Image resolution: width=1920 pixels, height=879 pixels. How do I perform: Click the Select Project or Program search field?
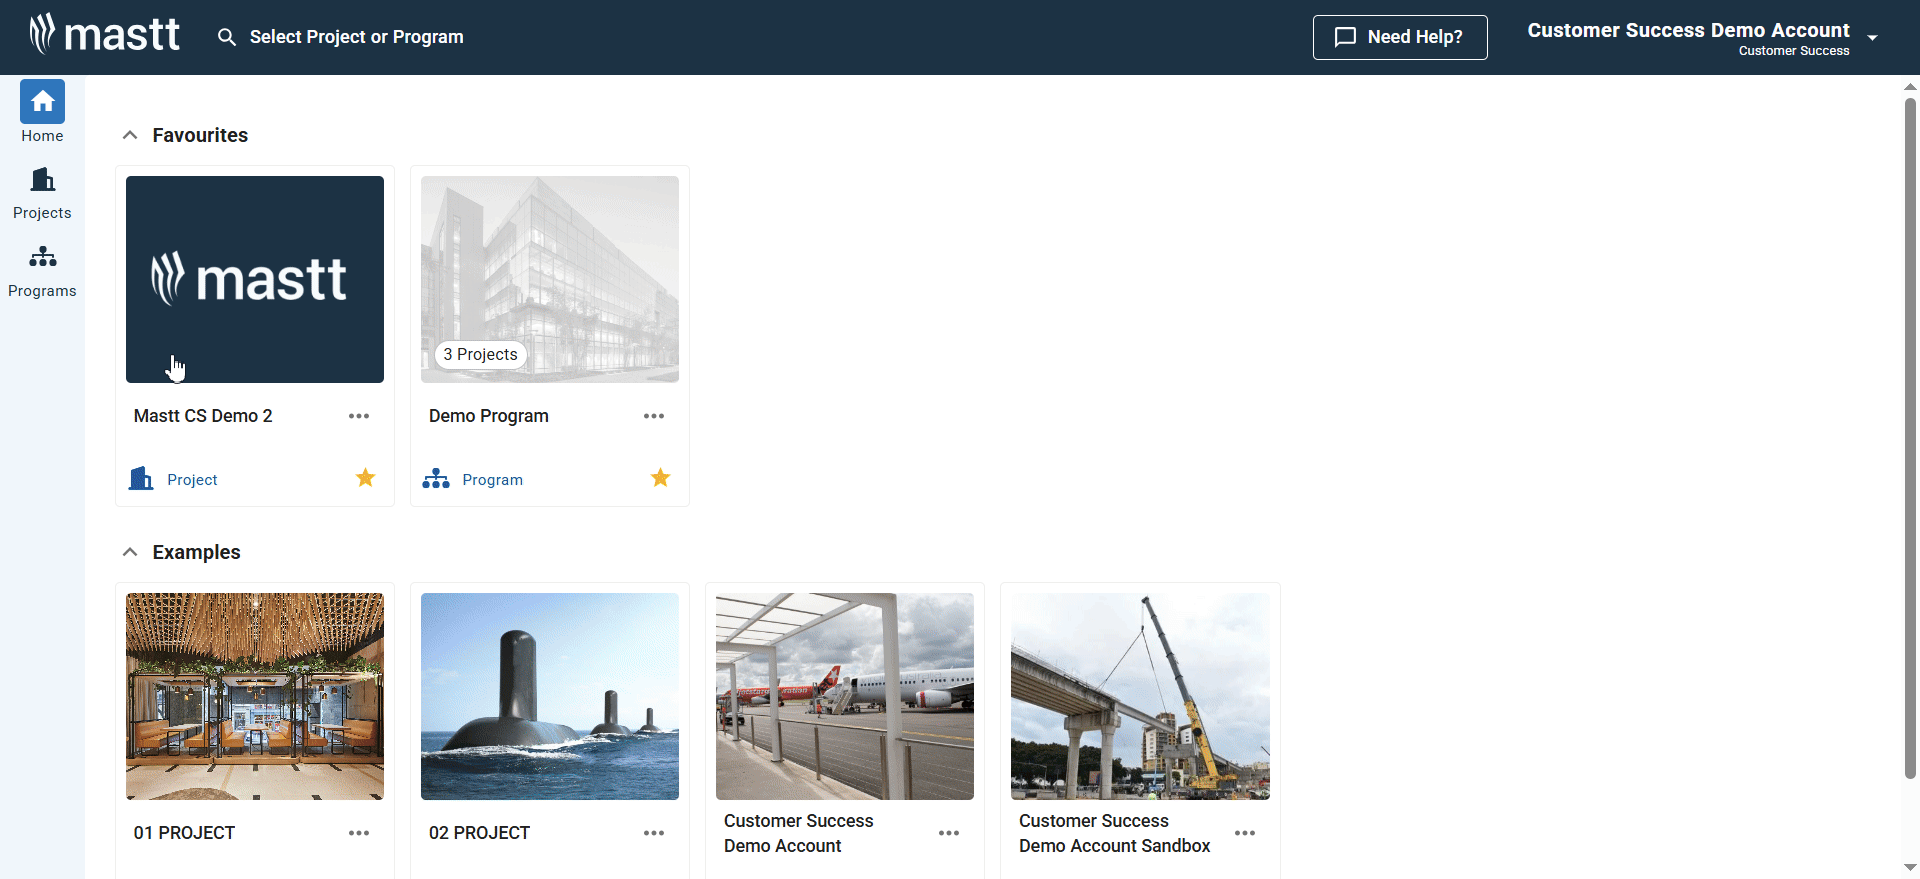coord(356,37)
